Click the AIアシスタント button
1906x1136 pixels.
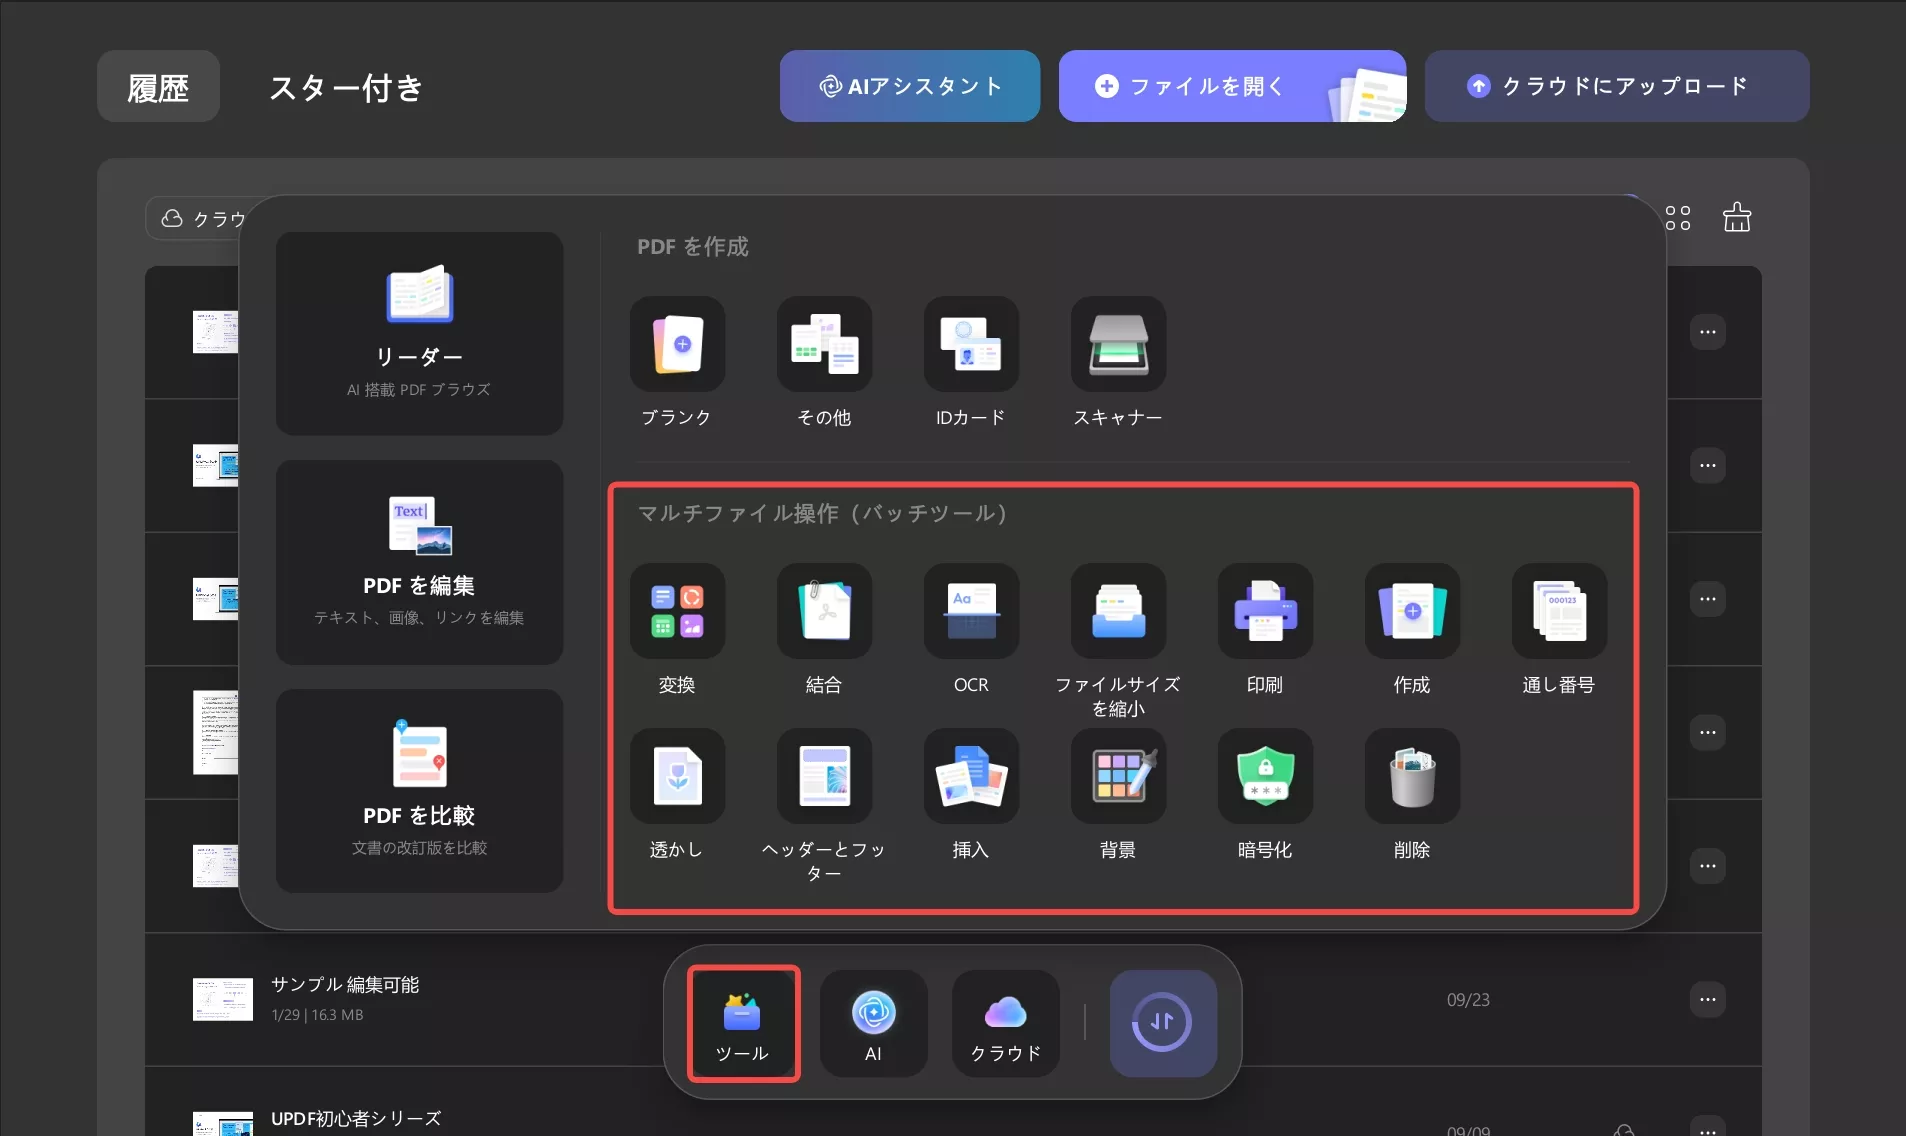point(910,86)
